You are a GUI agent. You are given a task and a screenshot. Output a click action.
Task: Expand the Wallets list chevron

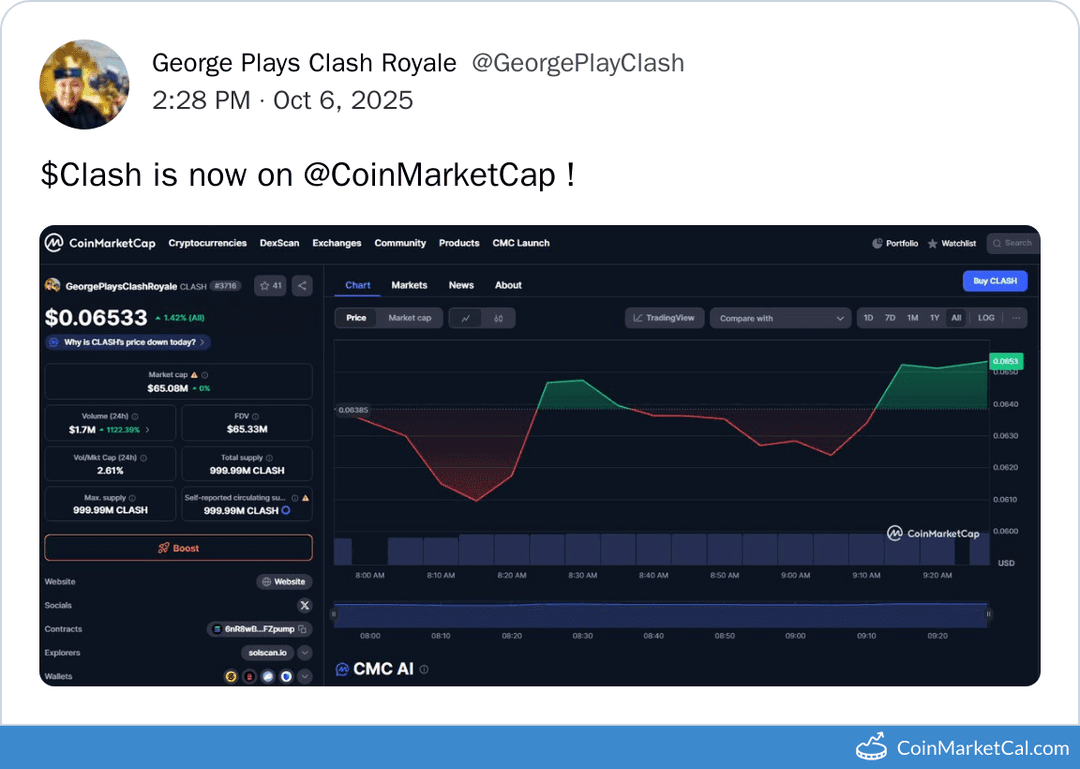305,676
